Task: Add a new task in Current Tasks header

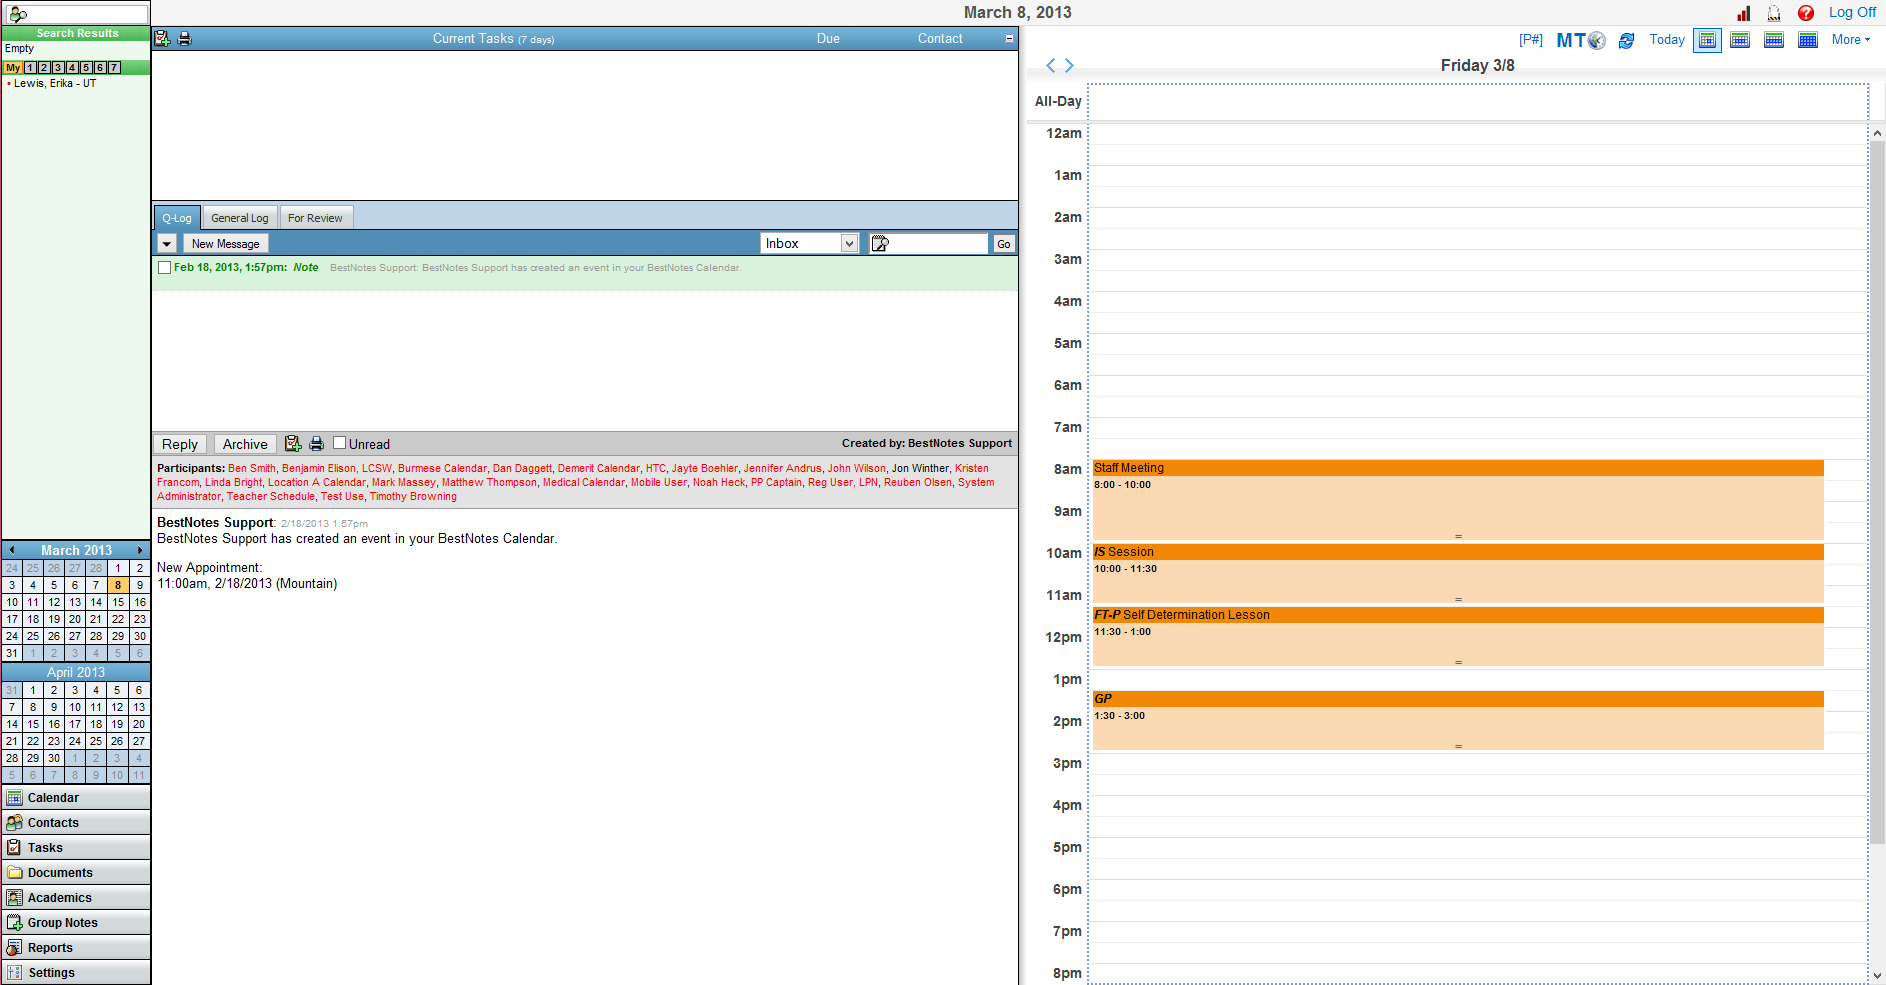Action: click(x=162, y=39)
